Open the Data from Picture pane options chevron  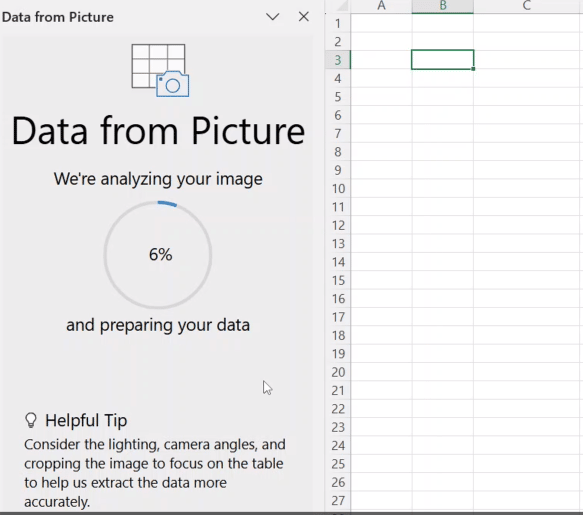(x=273, y=17)
